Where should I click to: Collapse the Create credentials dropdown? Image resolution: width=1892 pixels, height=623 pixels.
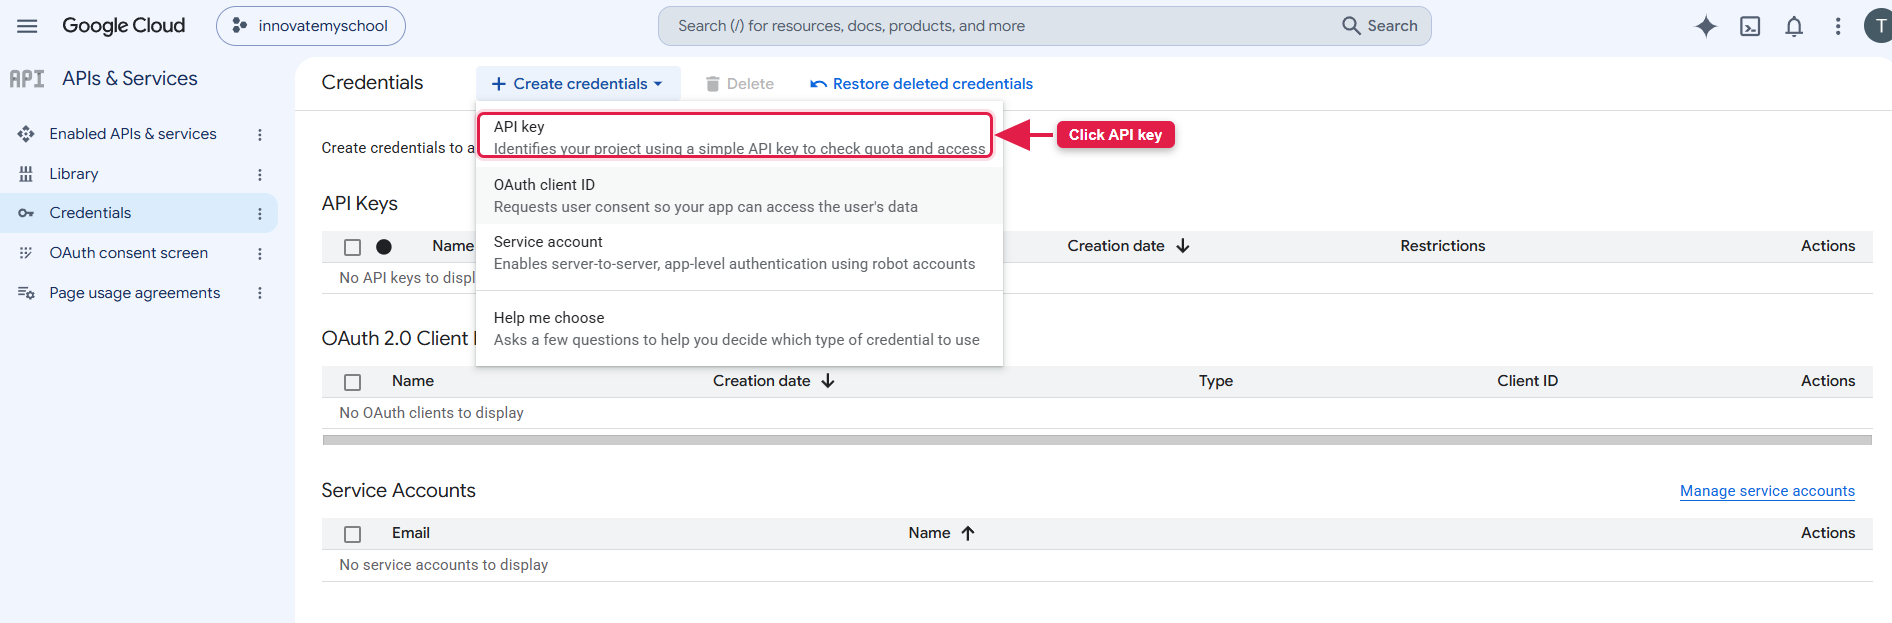(x=578, y=84)
